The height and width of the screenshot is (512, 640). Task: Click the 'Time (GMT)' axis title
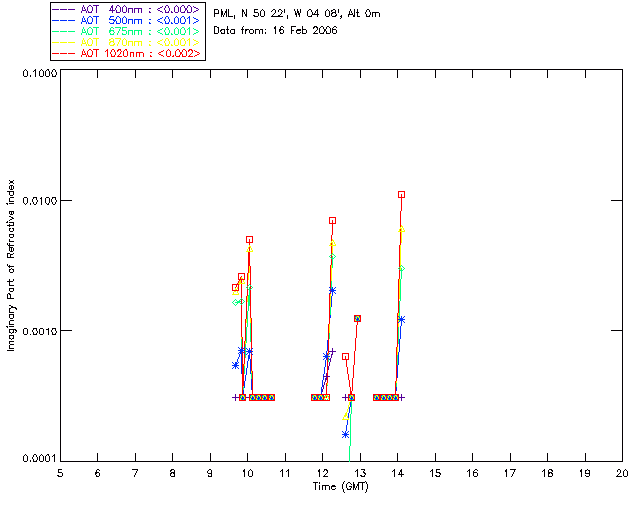pyautogui.click(x=340, y=487)
